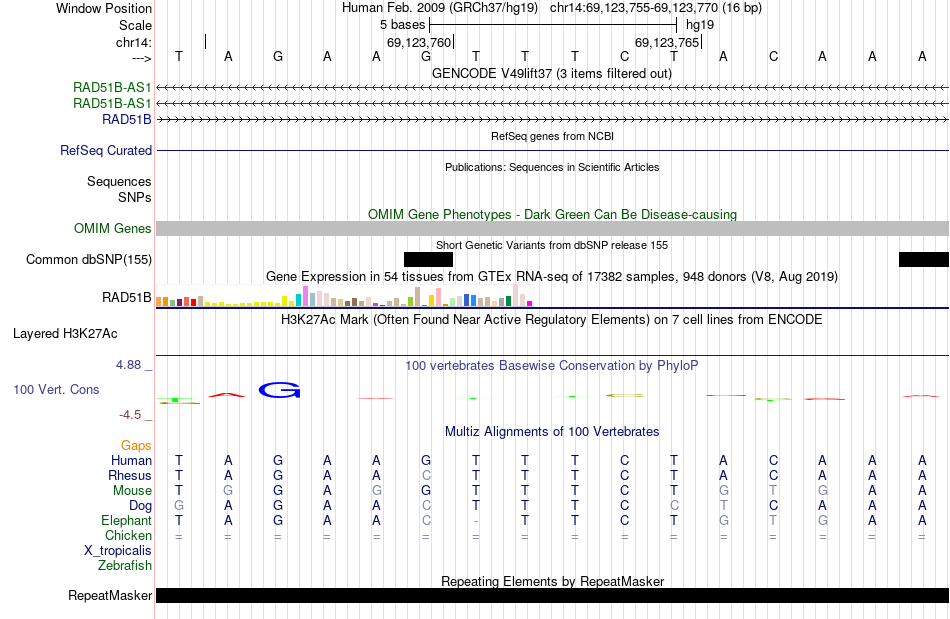Click the Rhesus alignment row label
950x619 pixels.
(130, 475)
